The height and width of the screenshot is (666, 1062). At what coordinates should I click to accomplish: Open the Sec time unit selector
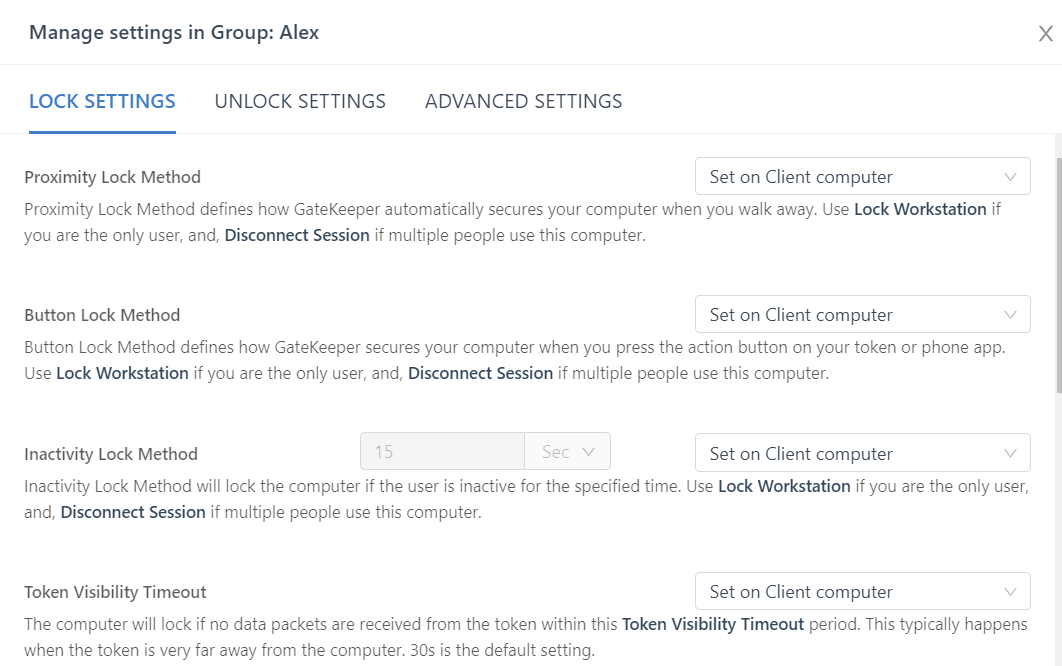tap(560, 452)
